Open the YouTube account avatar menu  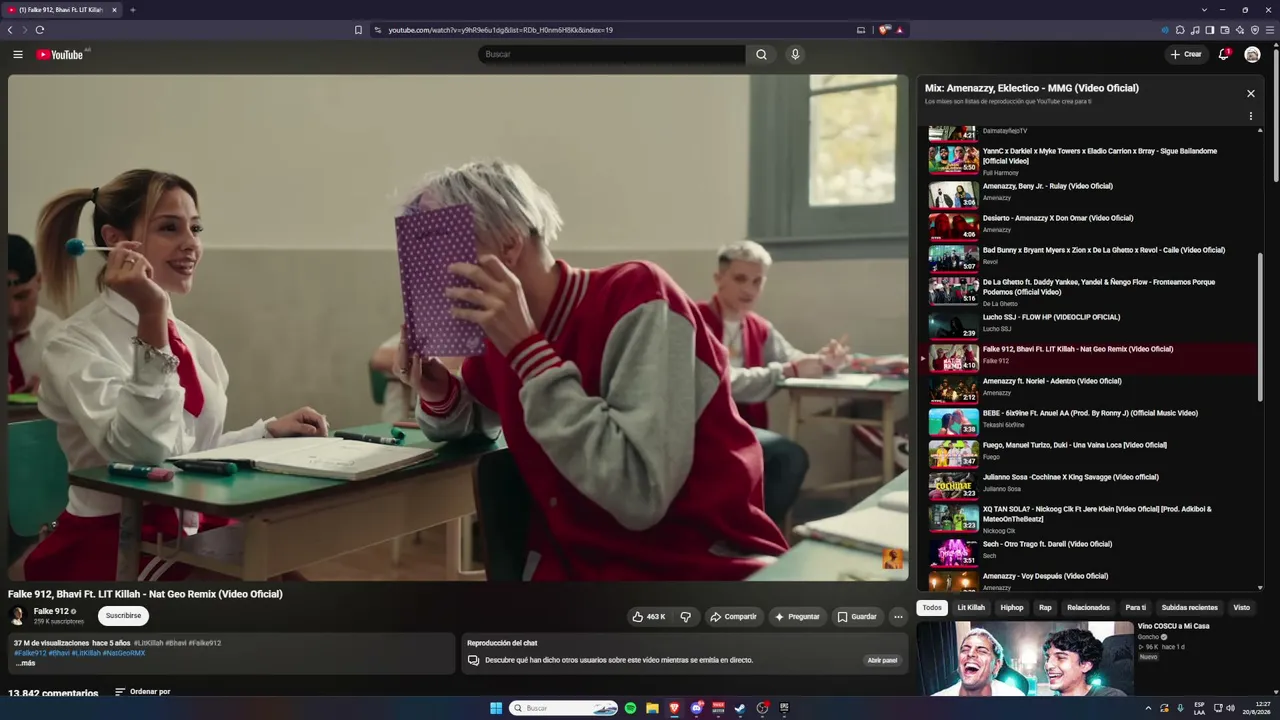click(1252, 54)
